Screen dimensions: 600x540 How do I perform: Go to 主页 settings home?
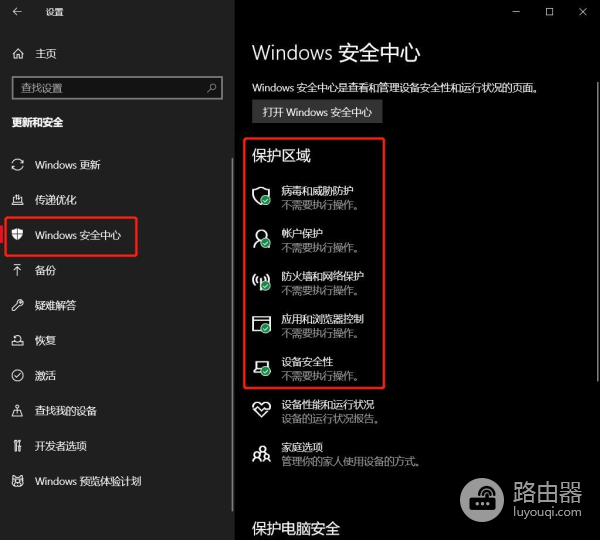tap(46, 54)
